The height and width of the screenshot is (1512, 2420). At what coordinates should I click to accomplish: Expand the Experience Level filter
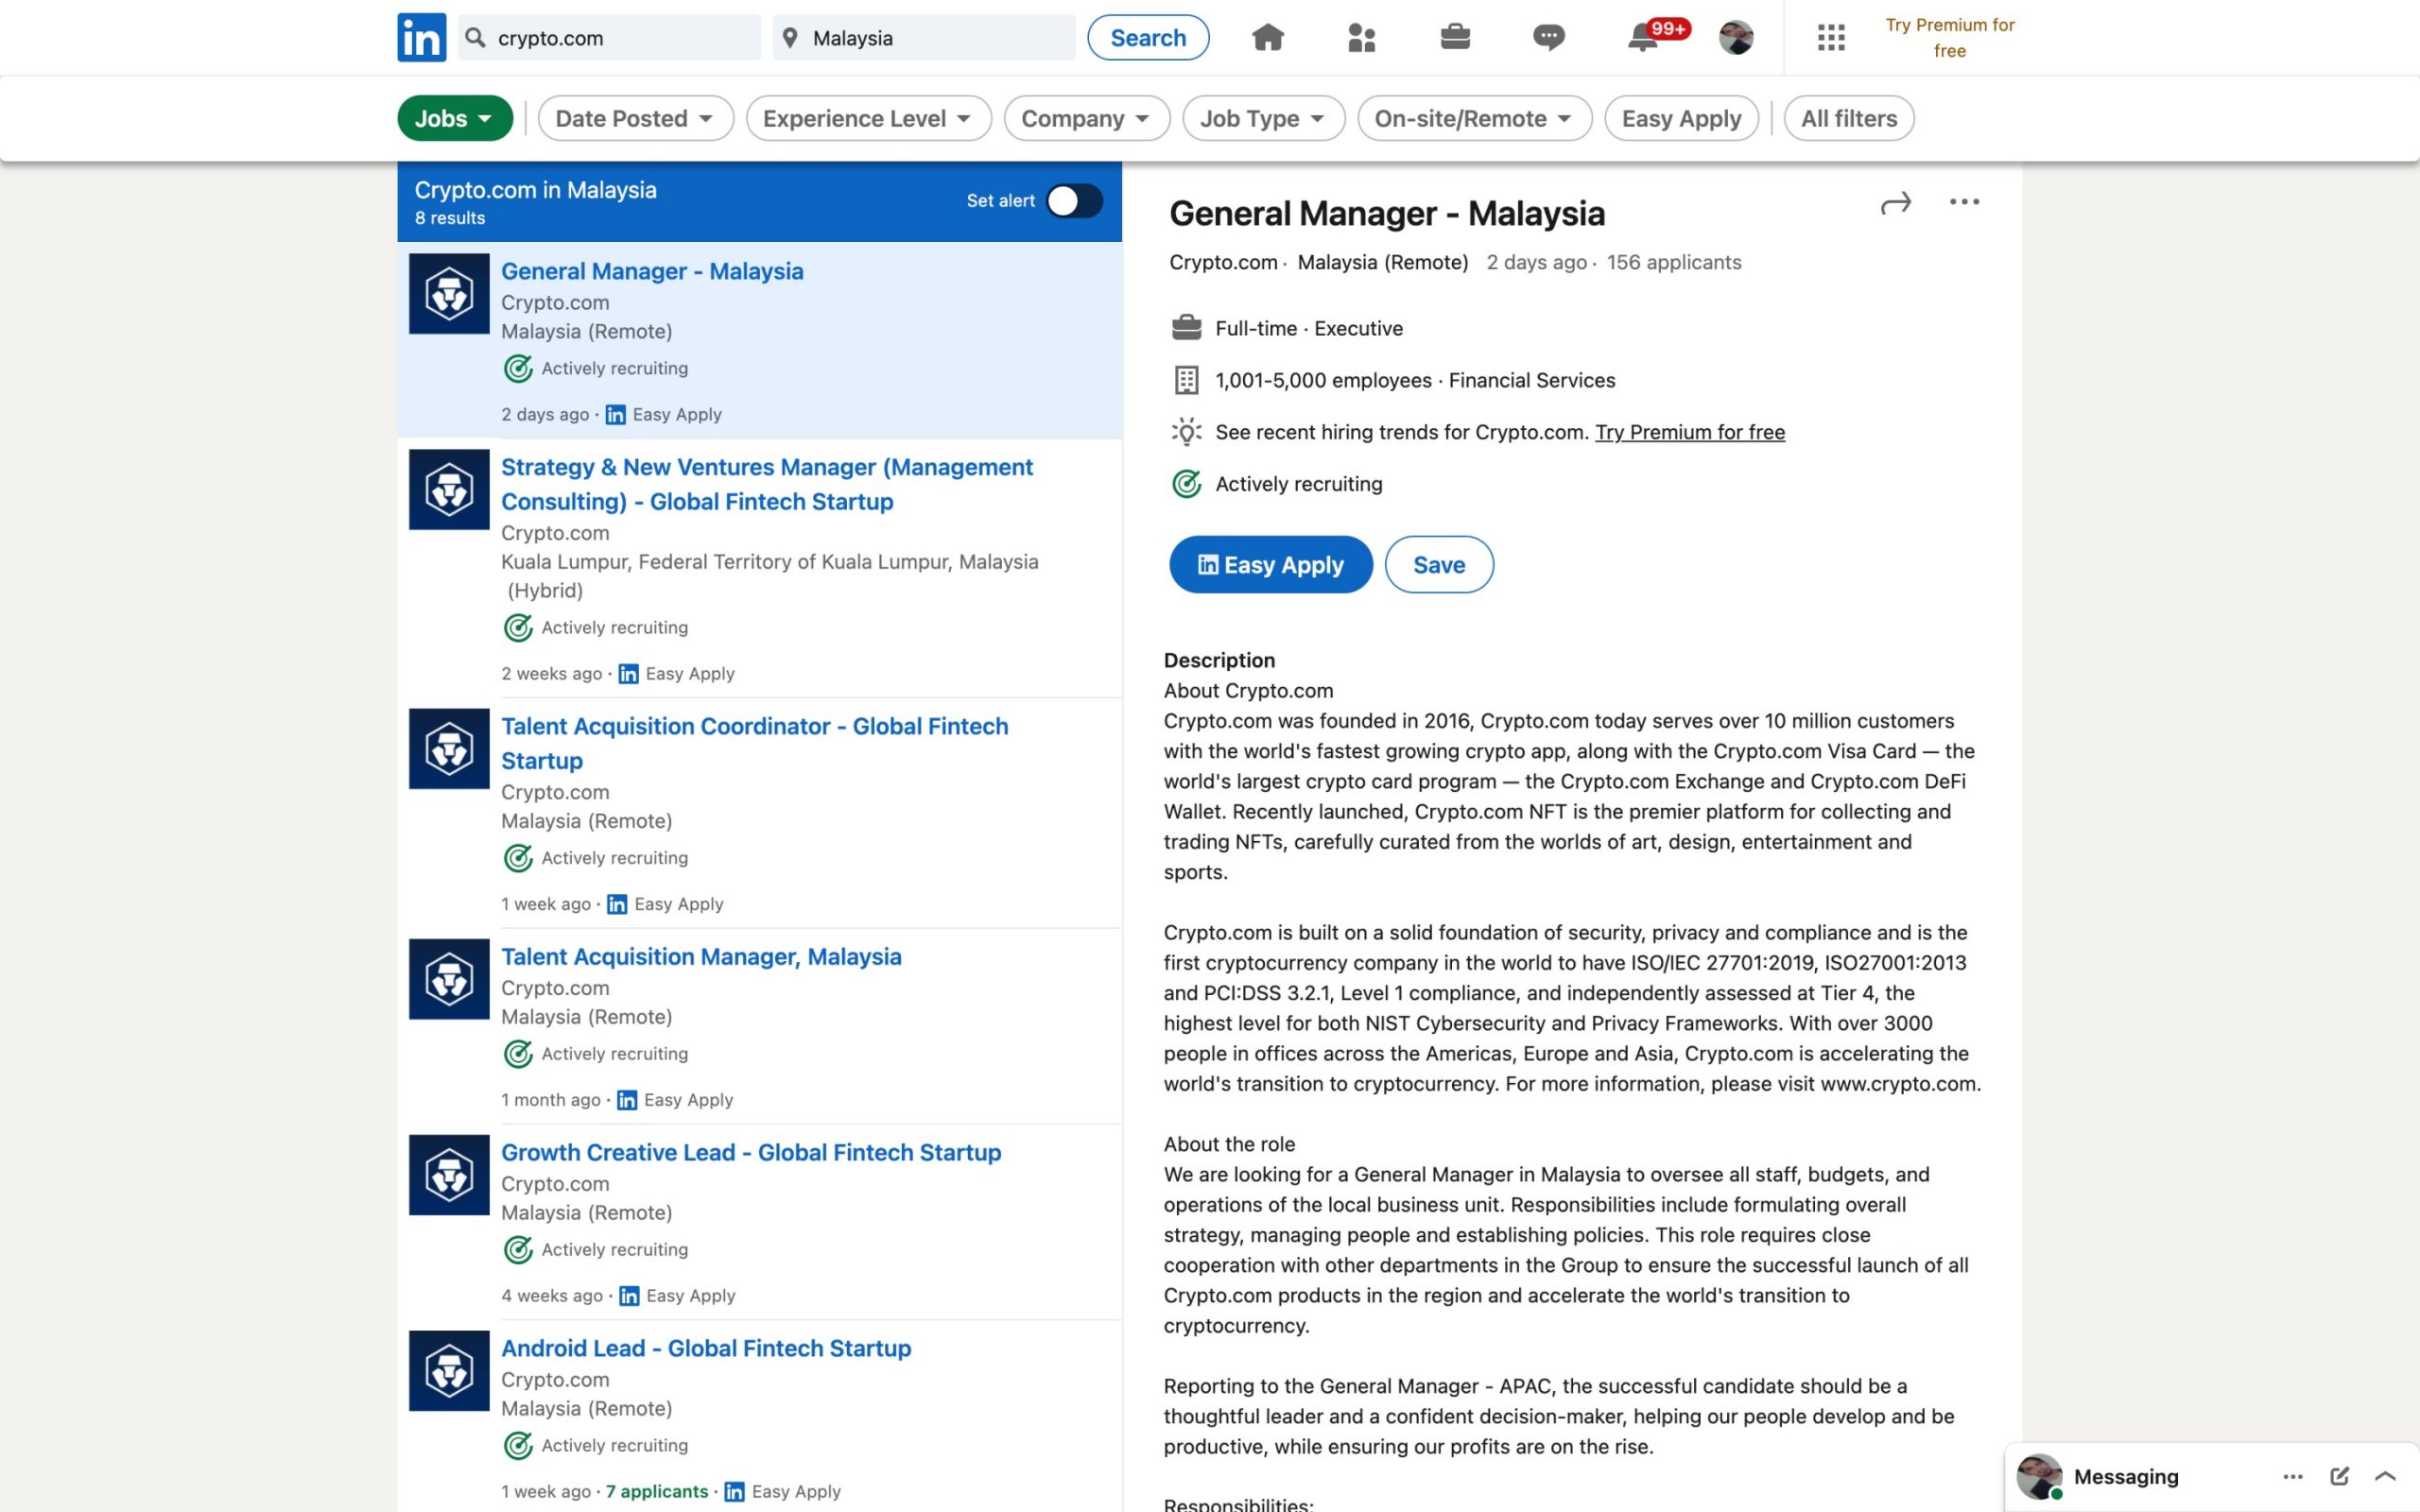click(x=868, y=118)
